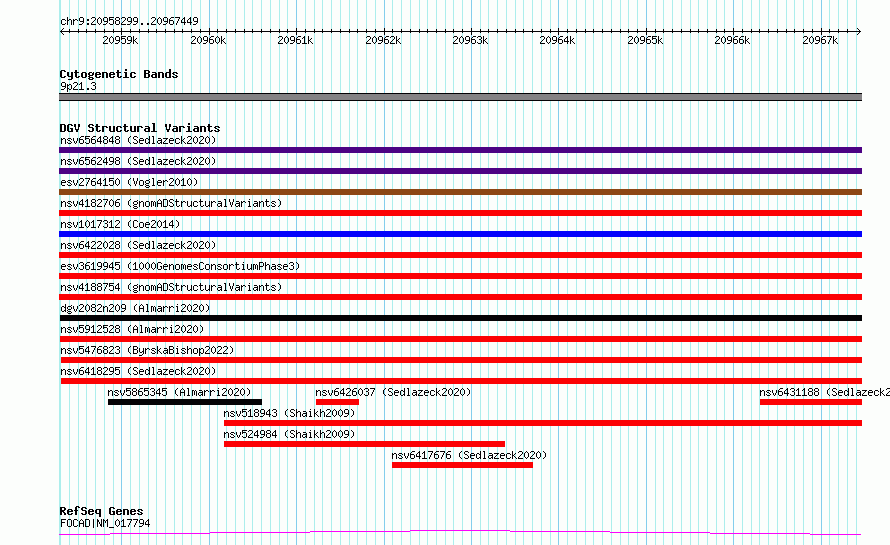Click the 20967k ruler position

[820, 40]
